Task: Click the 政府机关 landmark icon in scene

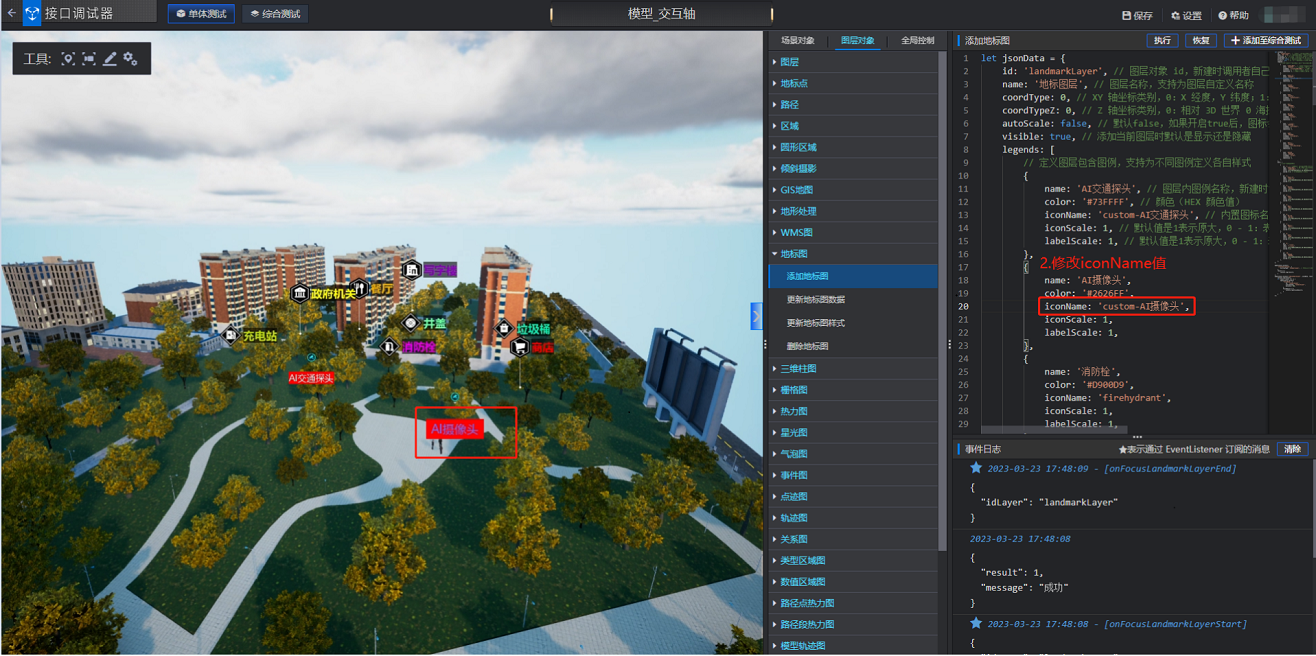Action: point(299,294)
